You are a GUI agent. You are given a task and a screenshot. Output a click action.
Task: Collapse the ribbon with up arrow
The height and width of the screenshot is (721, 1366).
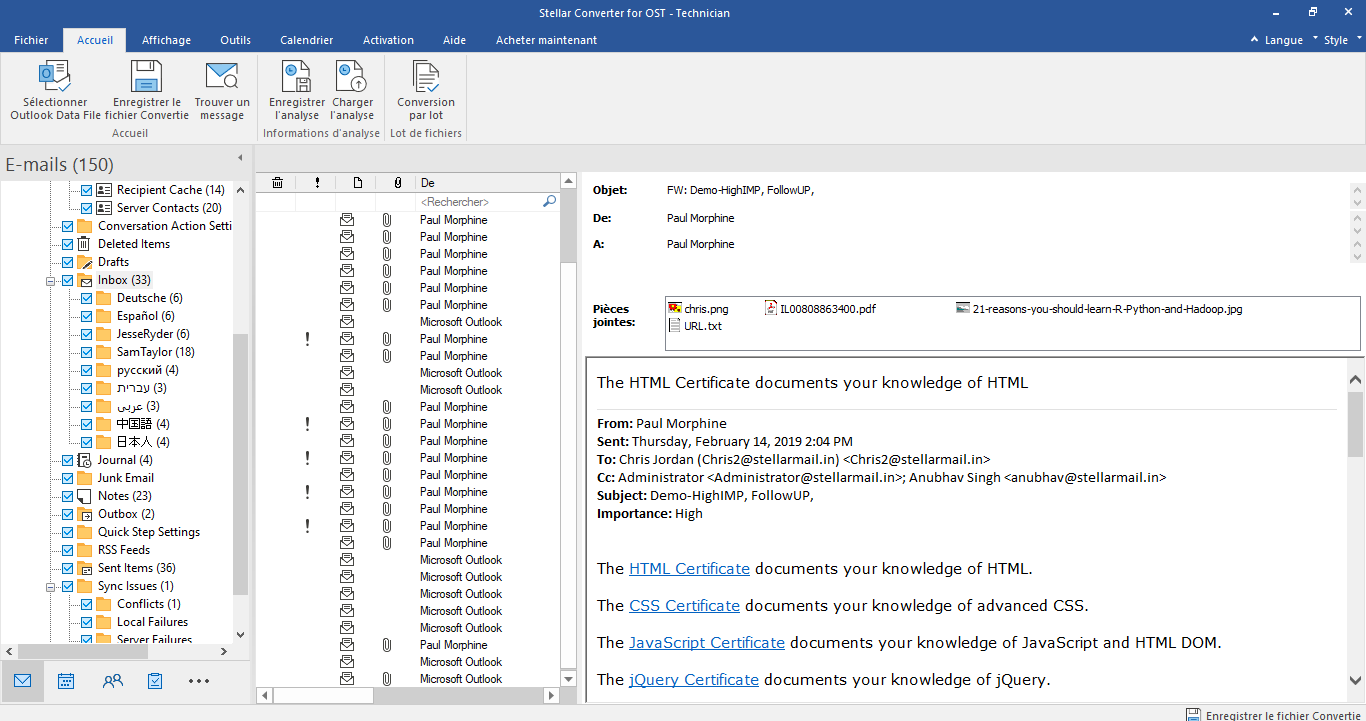tap(1255, 40)
